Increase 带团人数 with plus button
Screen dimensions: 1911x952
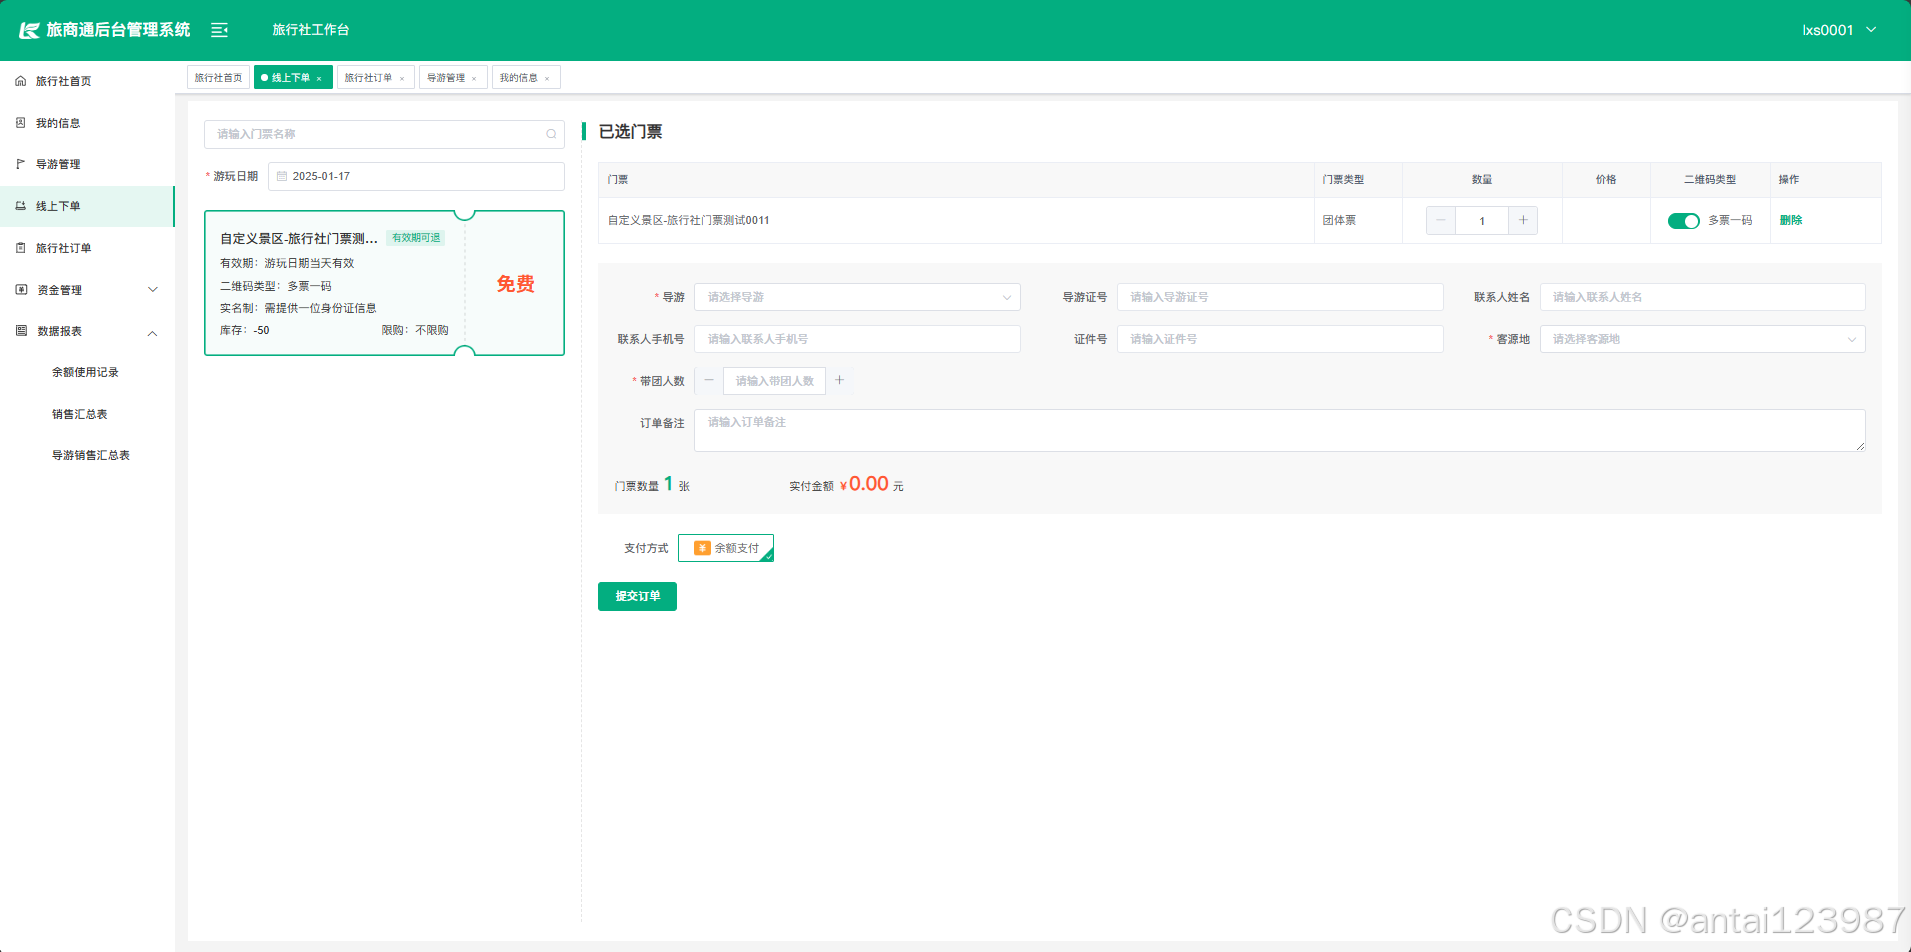click(x=840, y=380)
